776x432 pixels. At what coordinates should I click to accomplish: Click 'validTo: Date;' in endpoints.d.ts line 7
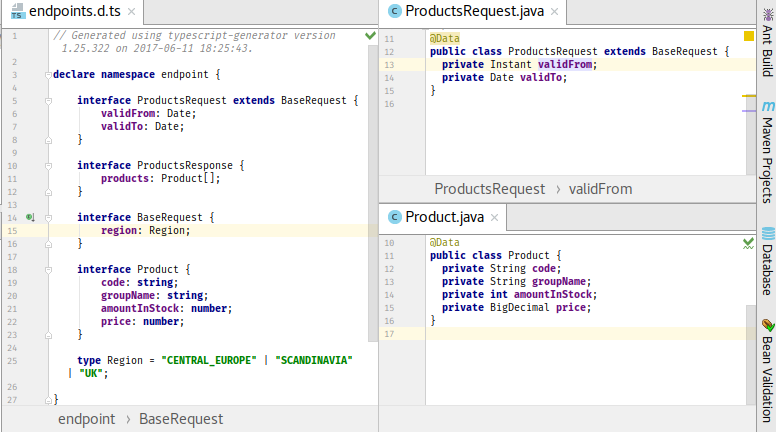click(143, 126)
